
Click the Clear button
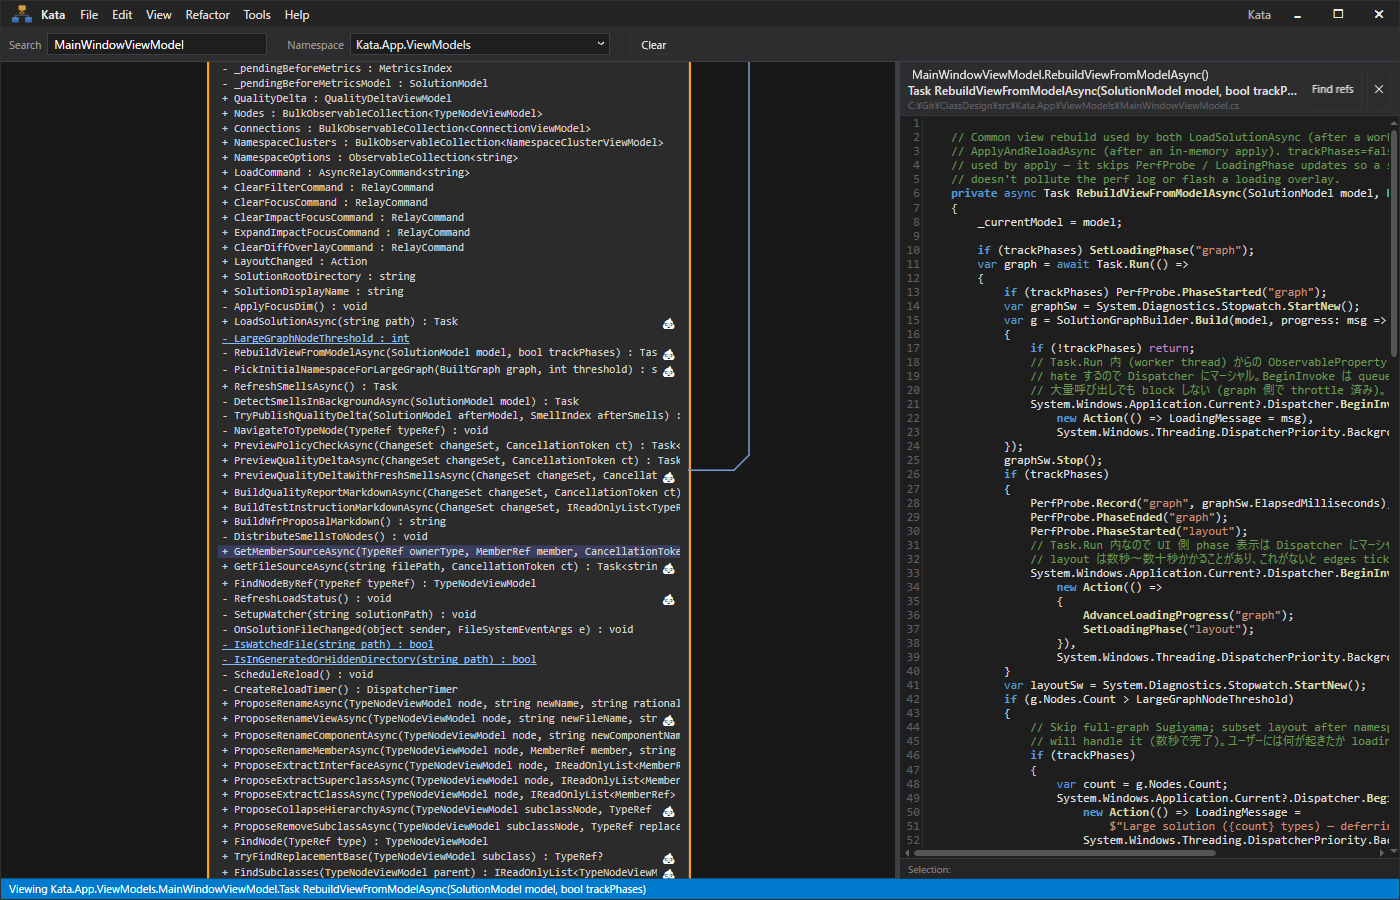(x=653, y=45)
